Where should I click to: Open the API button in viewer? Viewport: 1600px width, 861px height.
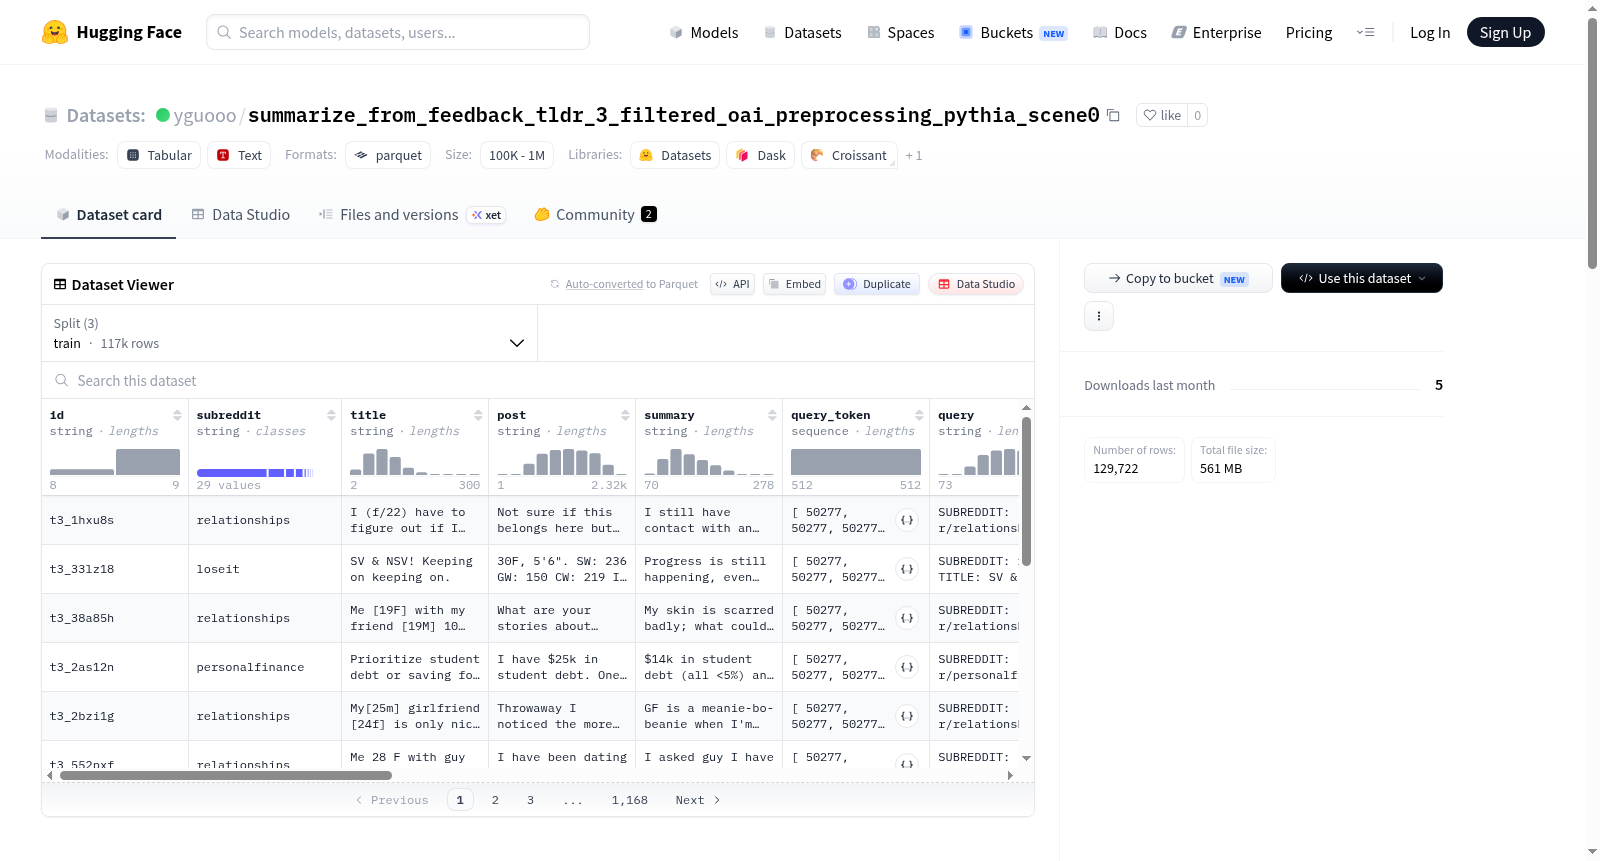[732, 284]
